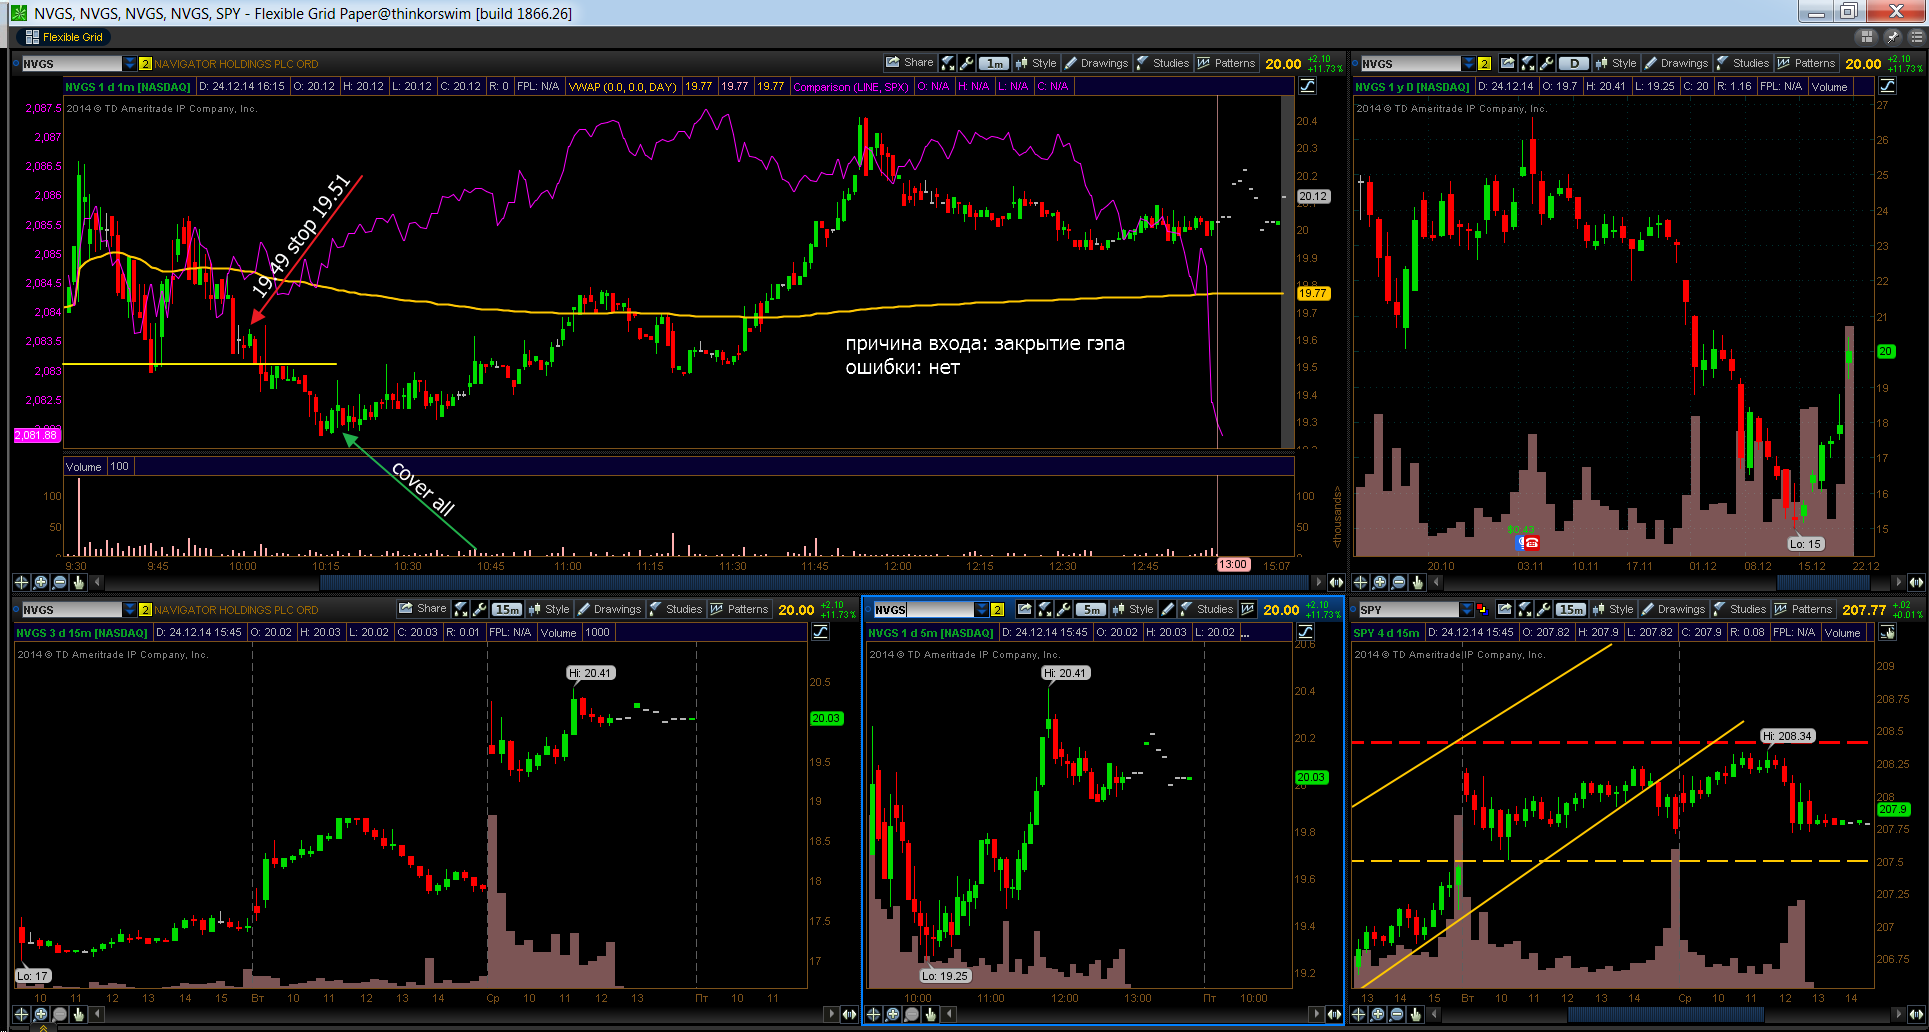Open Drawings in the daily NVGS chart
This screenshot has width=1929, height=1032.
[1676, 63]
